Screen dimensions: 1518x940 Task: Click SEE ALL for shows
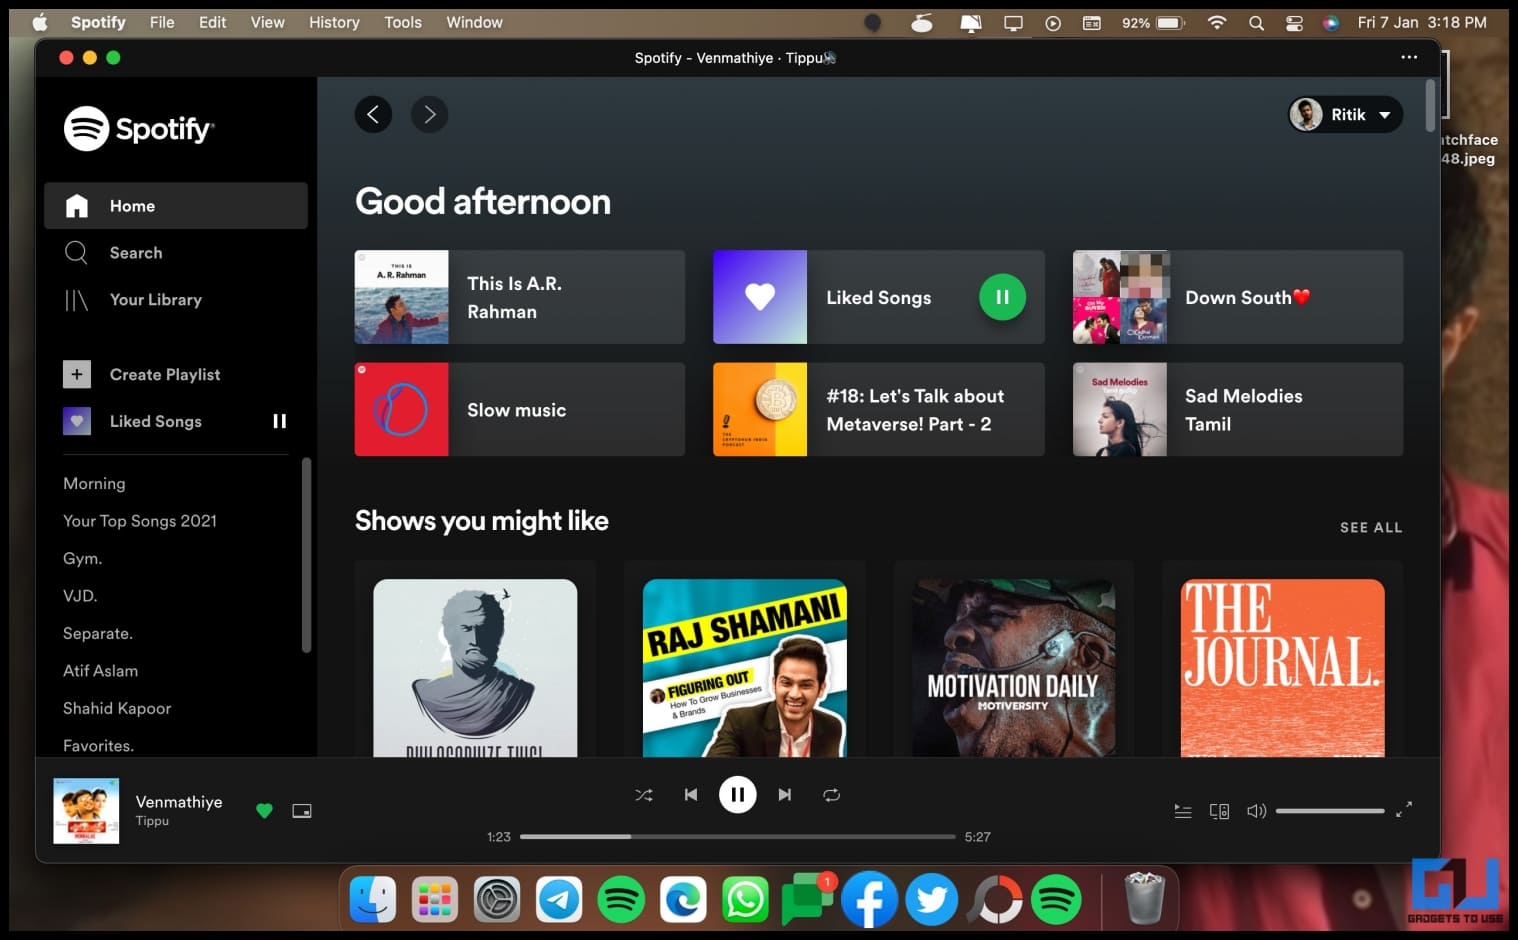[1371, 528]
